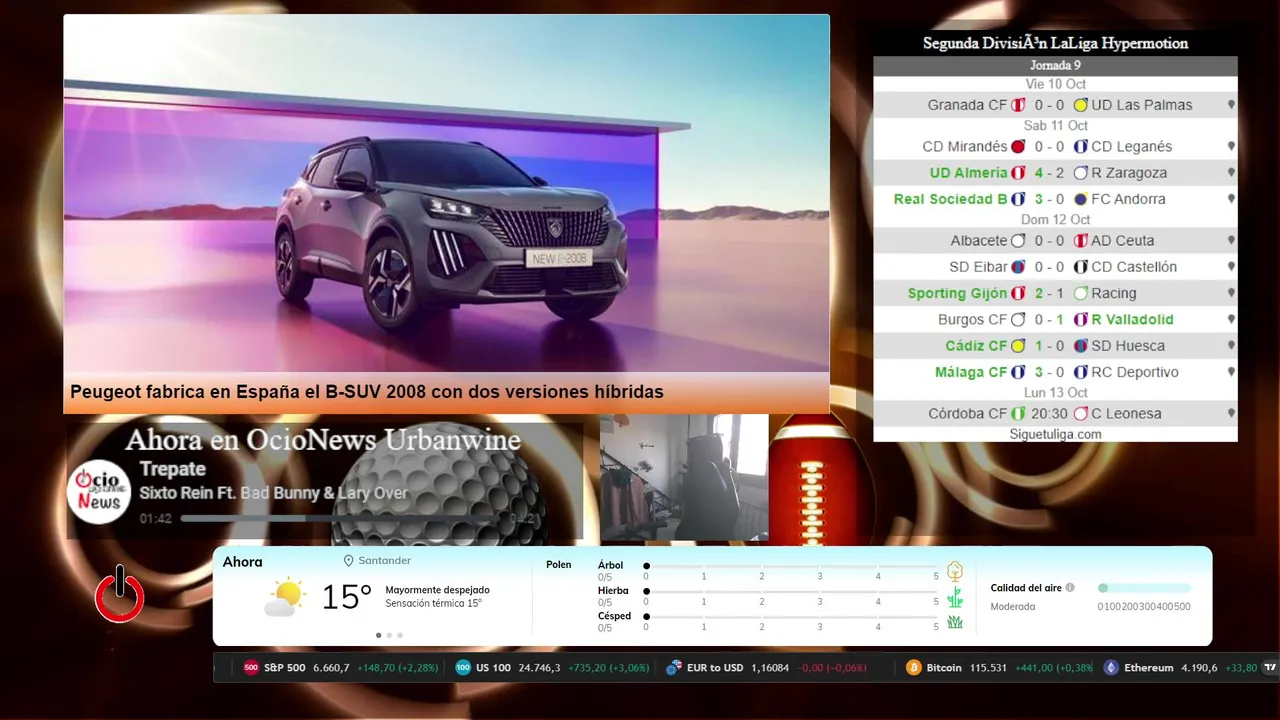The image size is (1280, 720).
Task: Click the 'Málaga CF' team name
Action: pos(971,372)
